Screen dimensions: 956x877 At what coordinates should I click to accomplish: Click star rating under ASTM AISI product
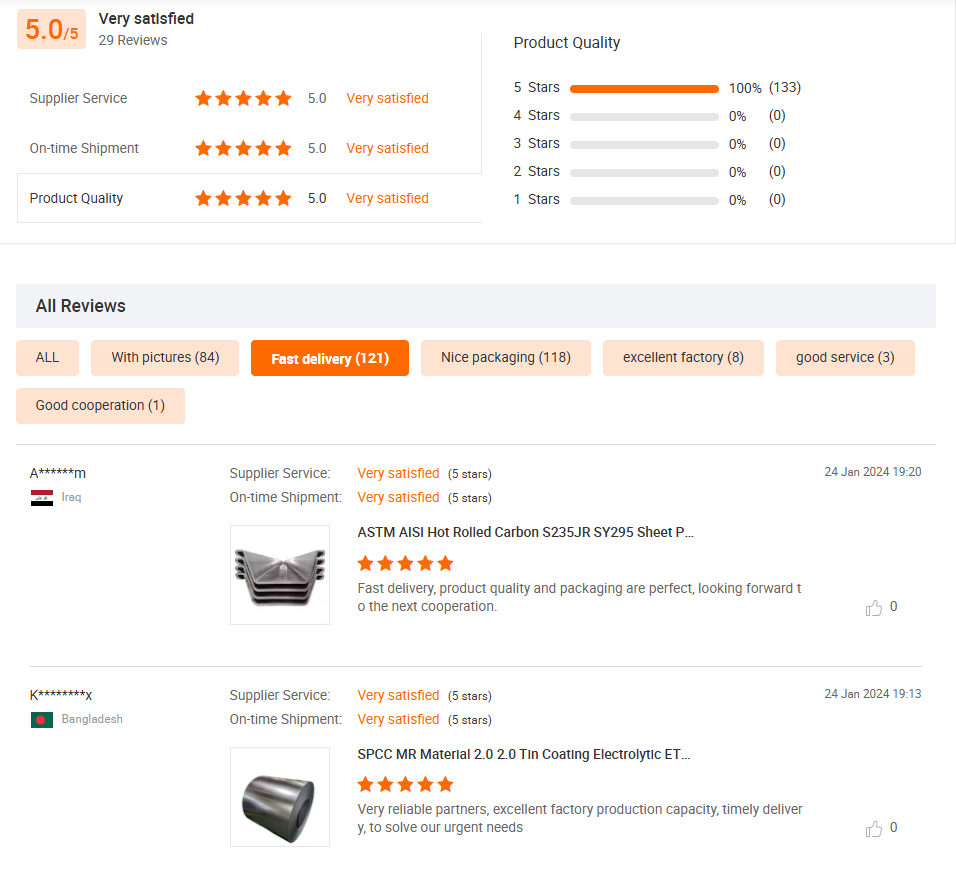point(405,563)
